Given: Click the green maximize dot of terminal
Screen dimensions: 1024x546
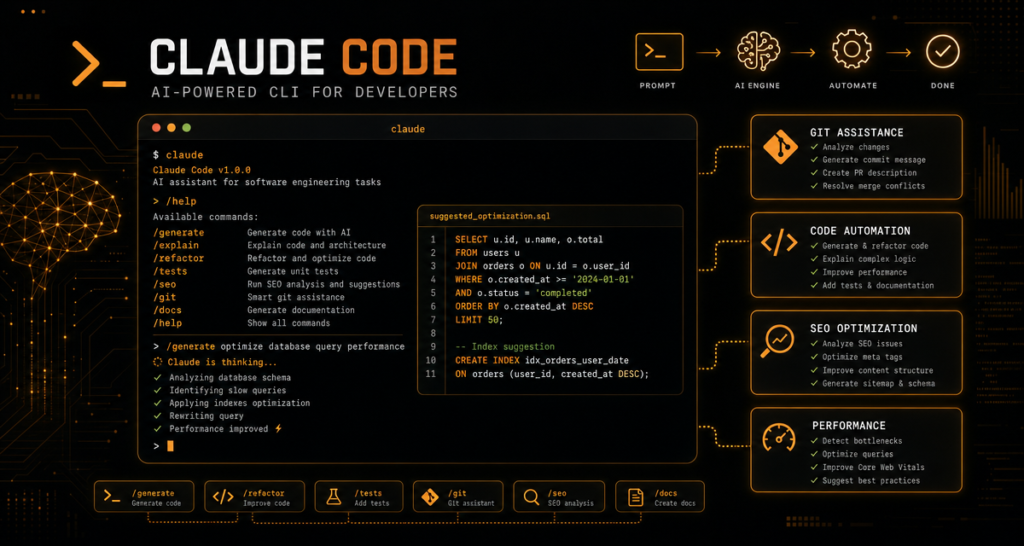Looking at the screenshot, I should coord(187,128).
